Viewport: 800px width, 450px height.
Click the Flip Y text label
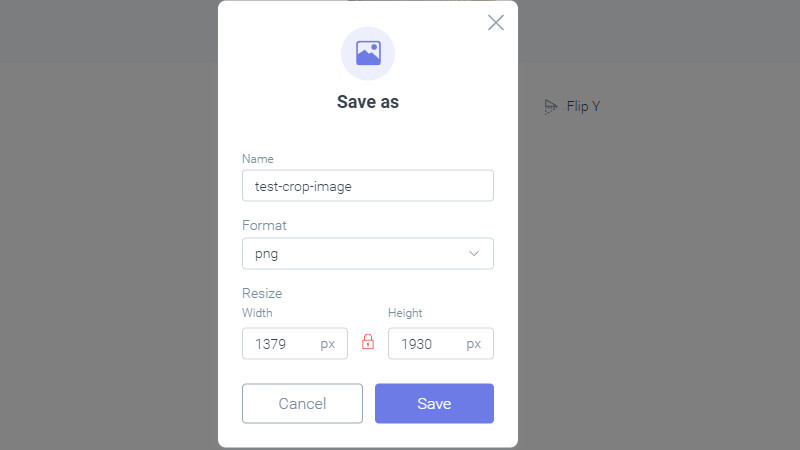[x=583, y=106]
